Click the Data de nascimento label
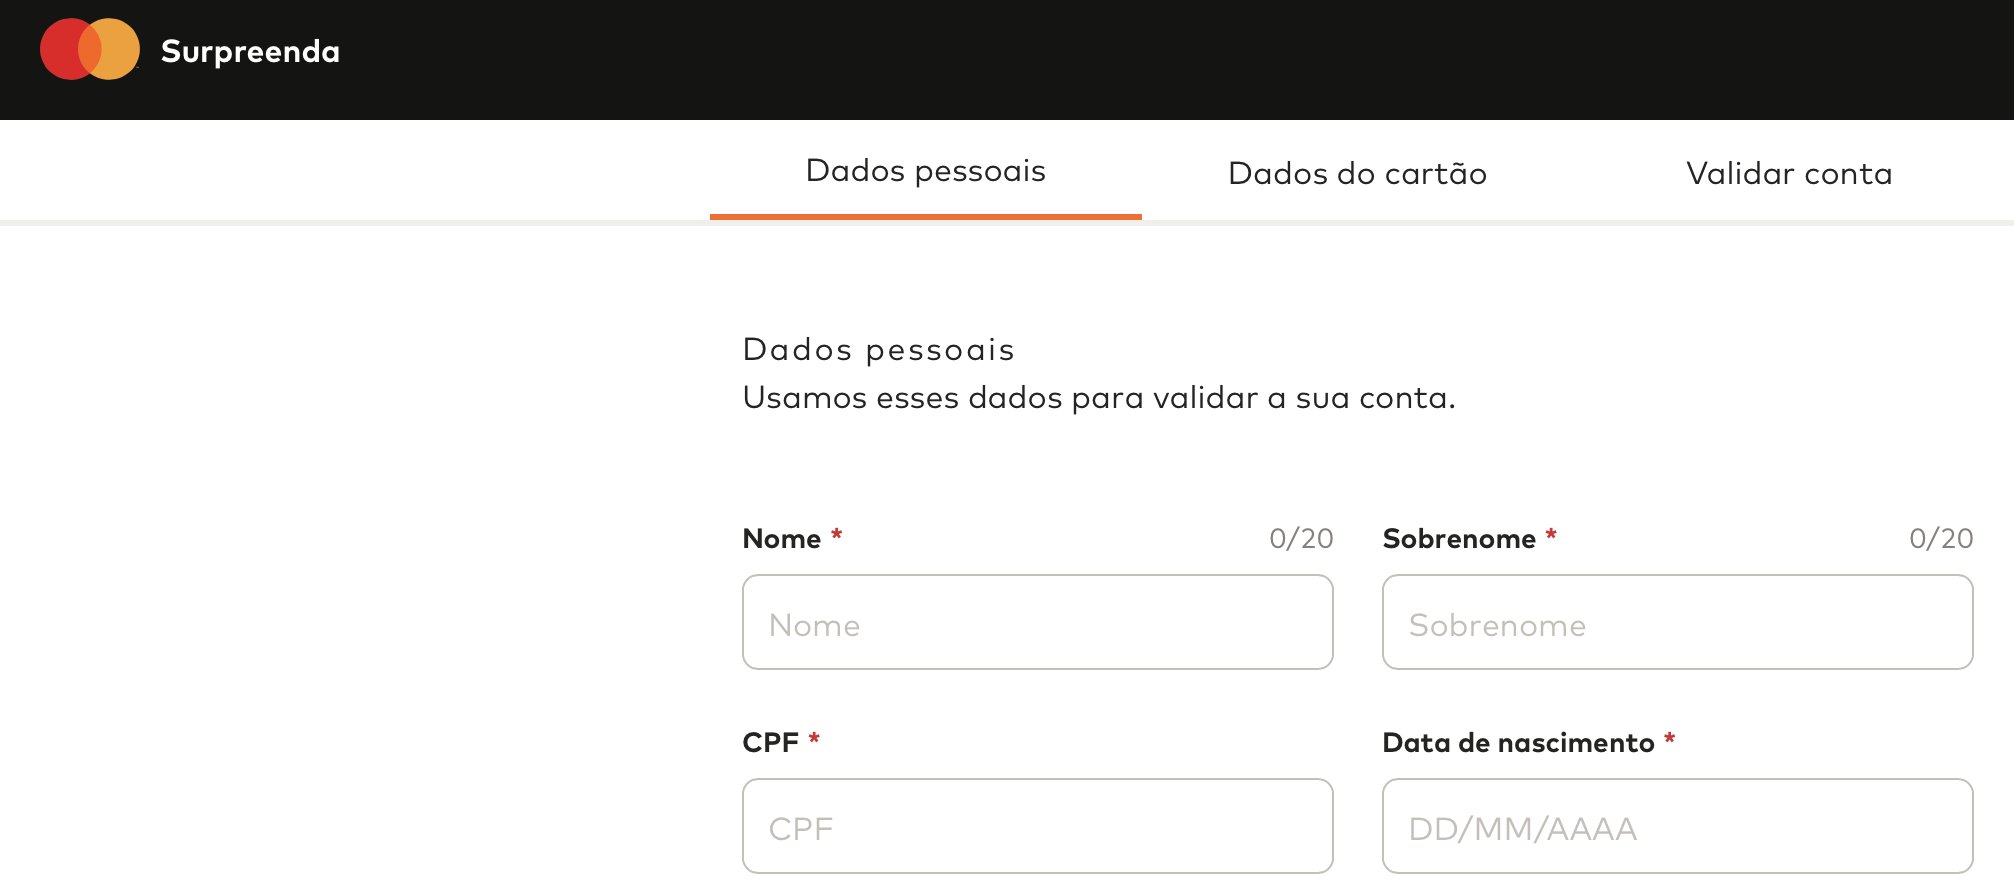Image resolution: width=2014 pixels, height=896 pixels. click(x=1518, y=743)
